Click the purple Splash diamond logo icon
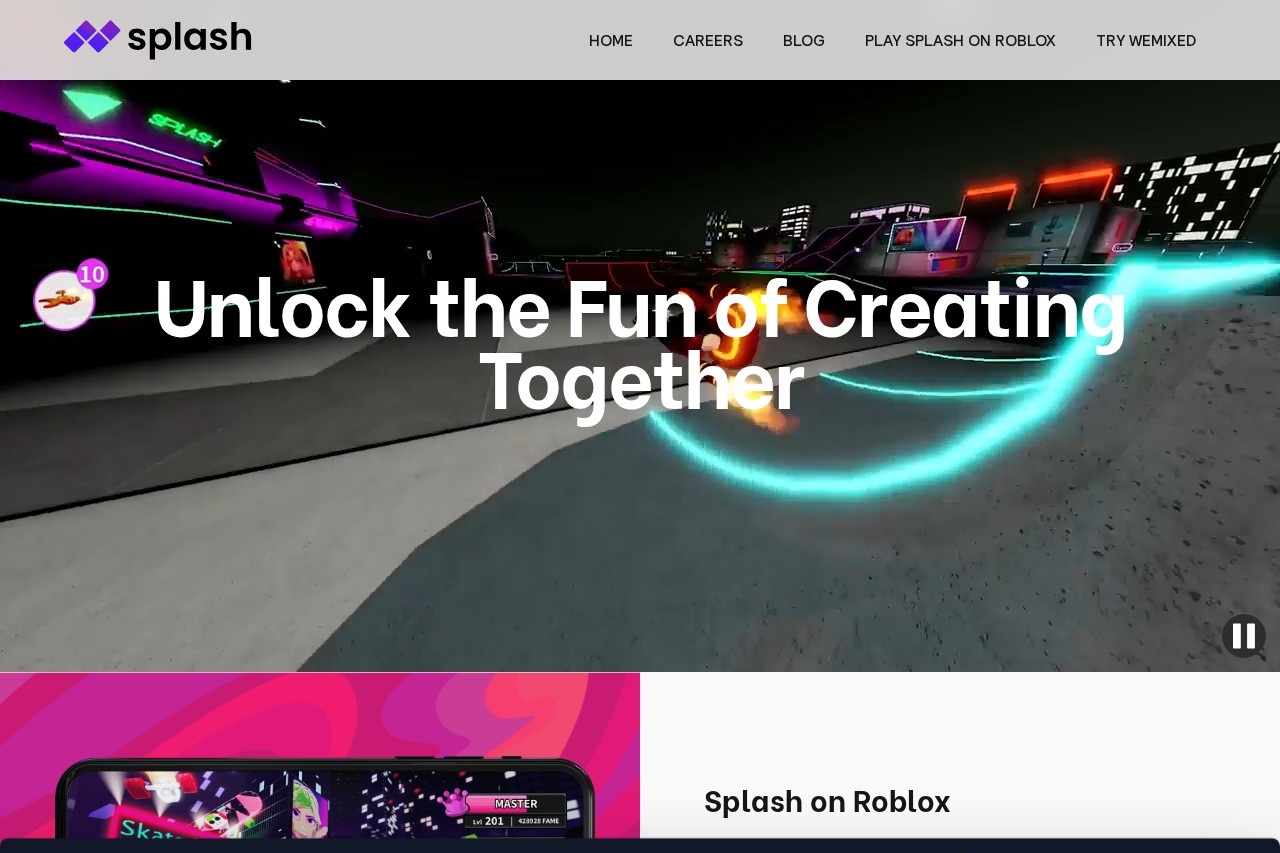 [92, 37]
